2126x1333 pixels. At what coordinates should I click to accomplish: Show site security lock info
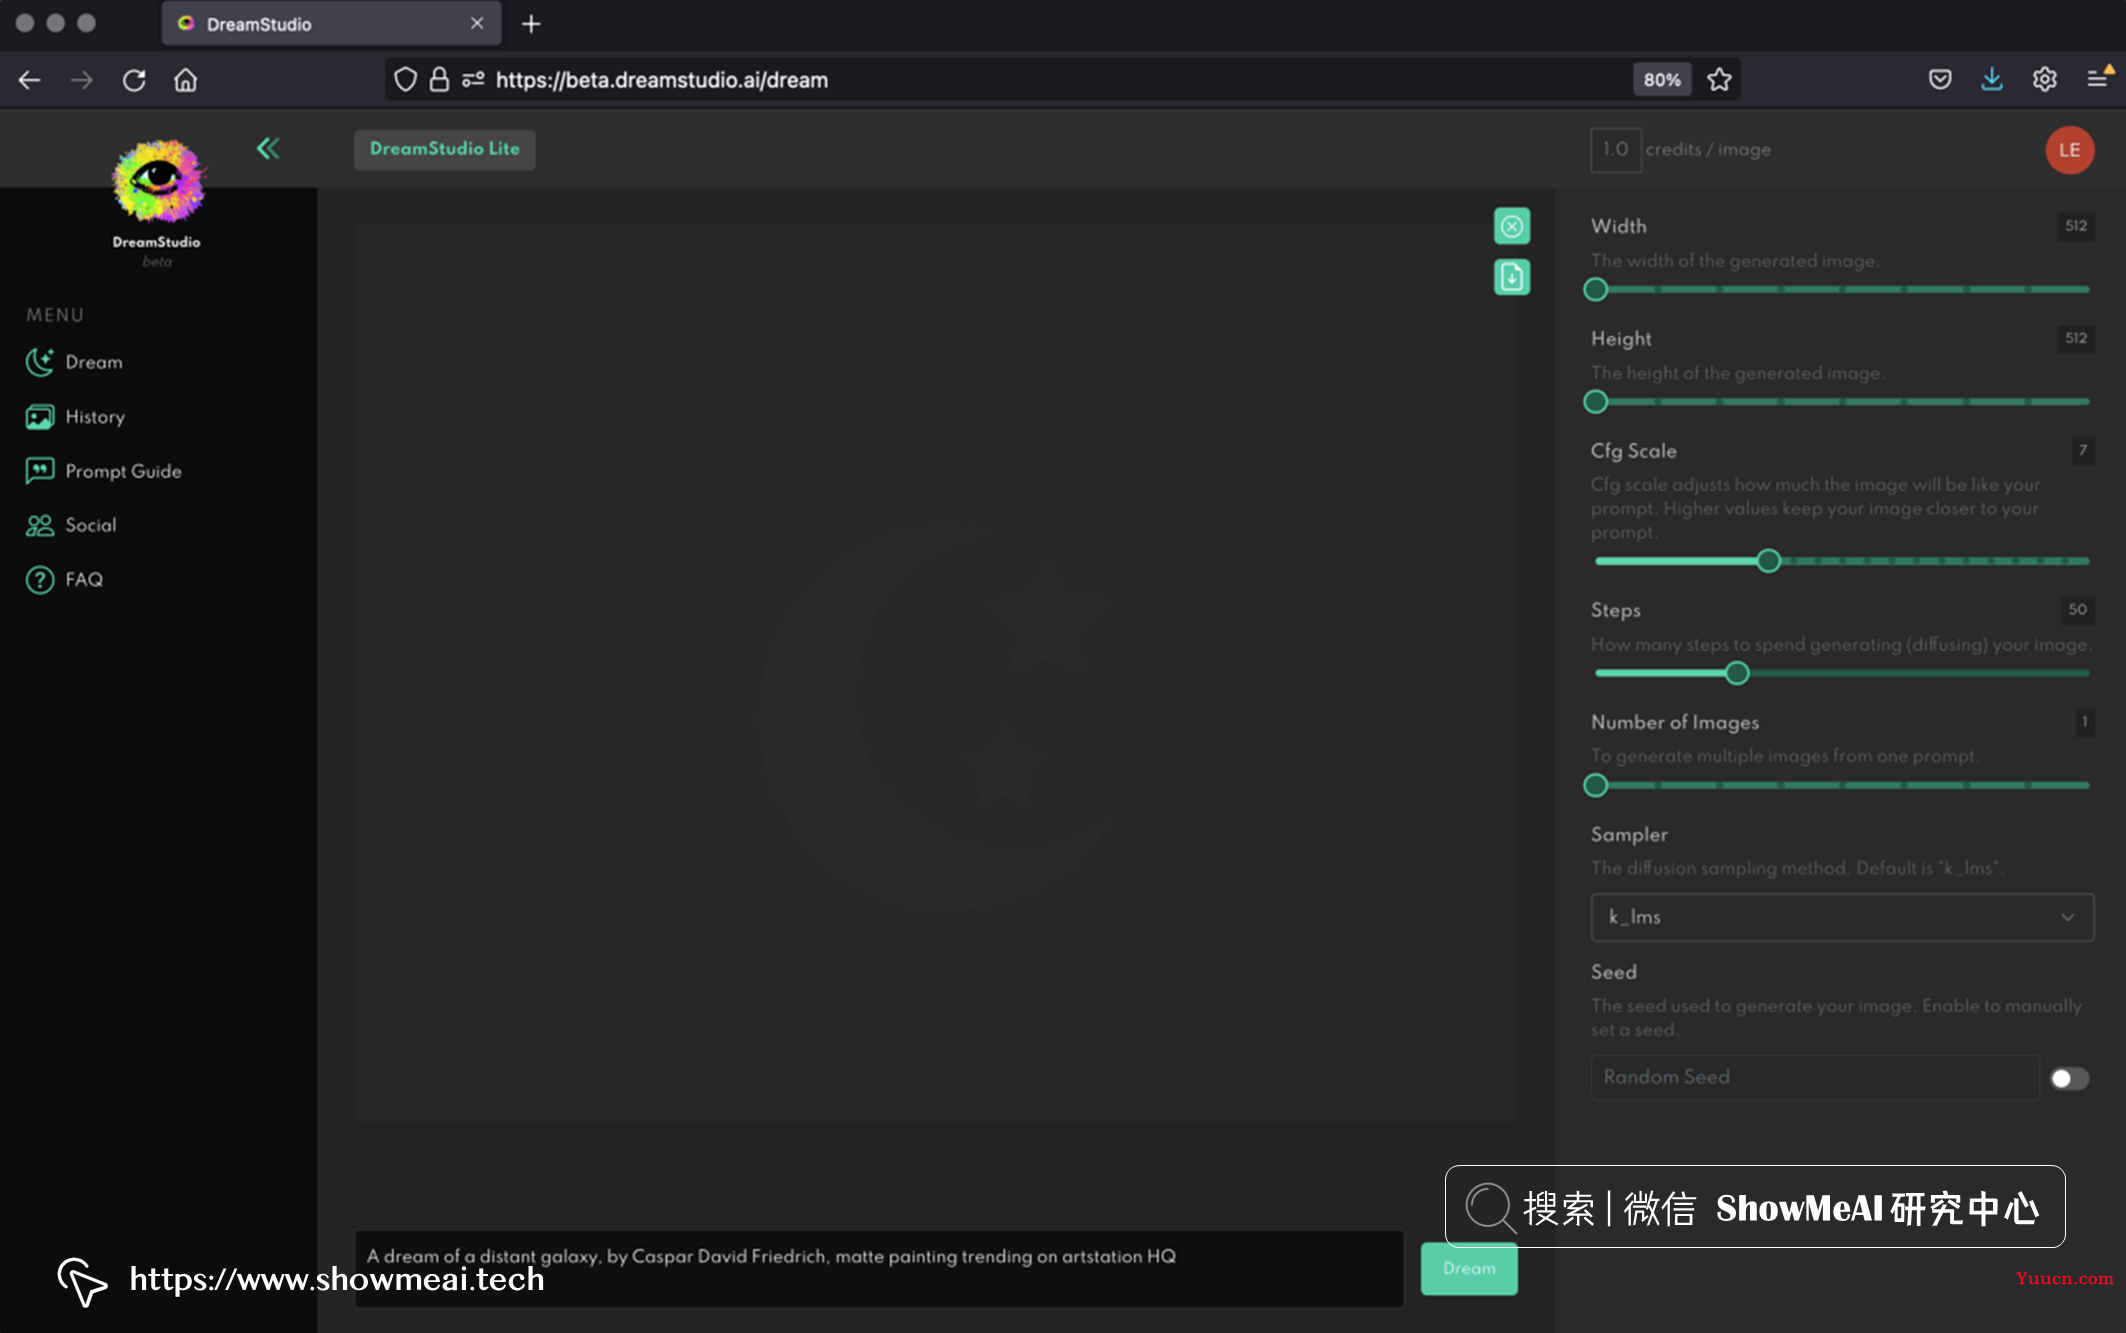[439, 80]
